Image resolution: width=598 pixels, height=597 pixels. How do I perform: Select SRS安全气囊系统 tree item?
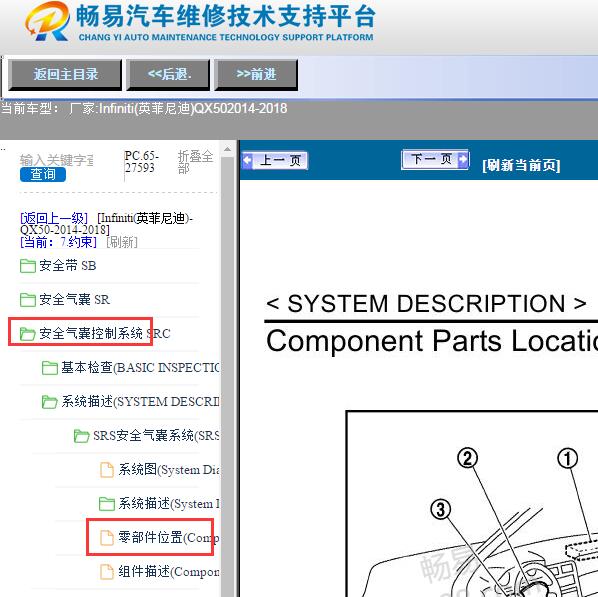(x=156, y=435)
